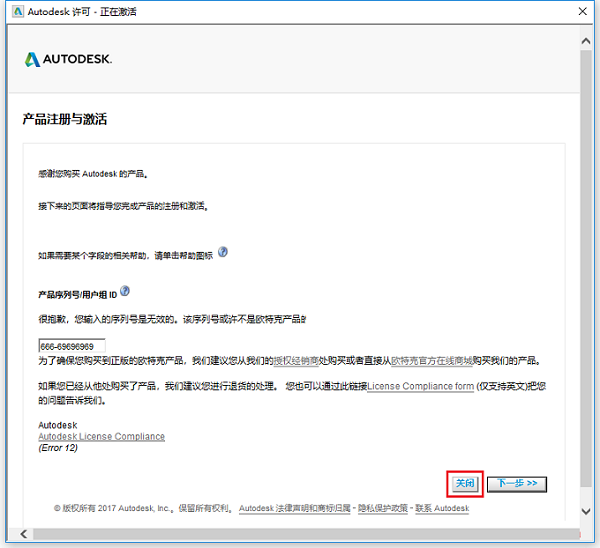600x548 pixels.
Task: Click the serial number input field
Action: point(72,346)
